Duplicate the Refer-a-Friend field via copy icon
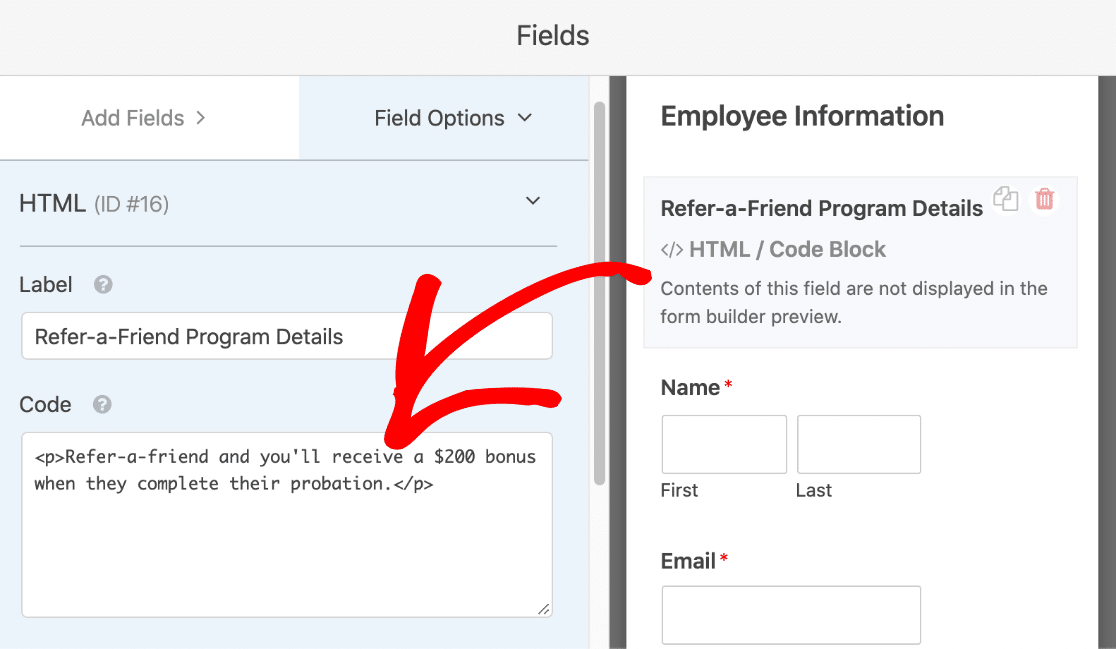 click(1006, 199)
